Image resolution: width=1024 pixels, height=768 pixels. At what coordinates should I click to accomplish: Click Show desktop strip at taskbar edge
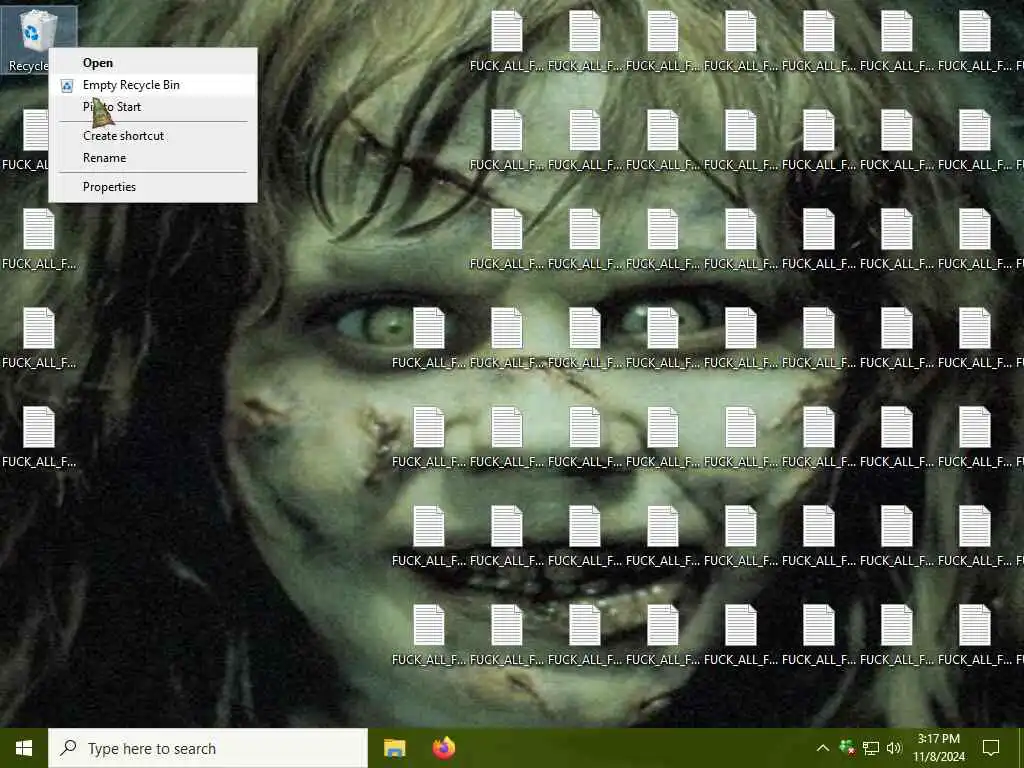(1021, 748)
